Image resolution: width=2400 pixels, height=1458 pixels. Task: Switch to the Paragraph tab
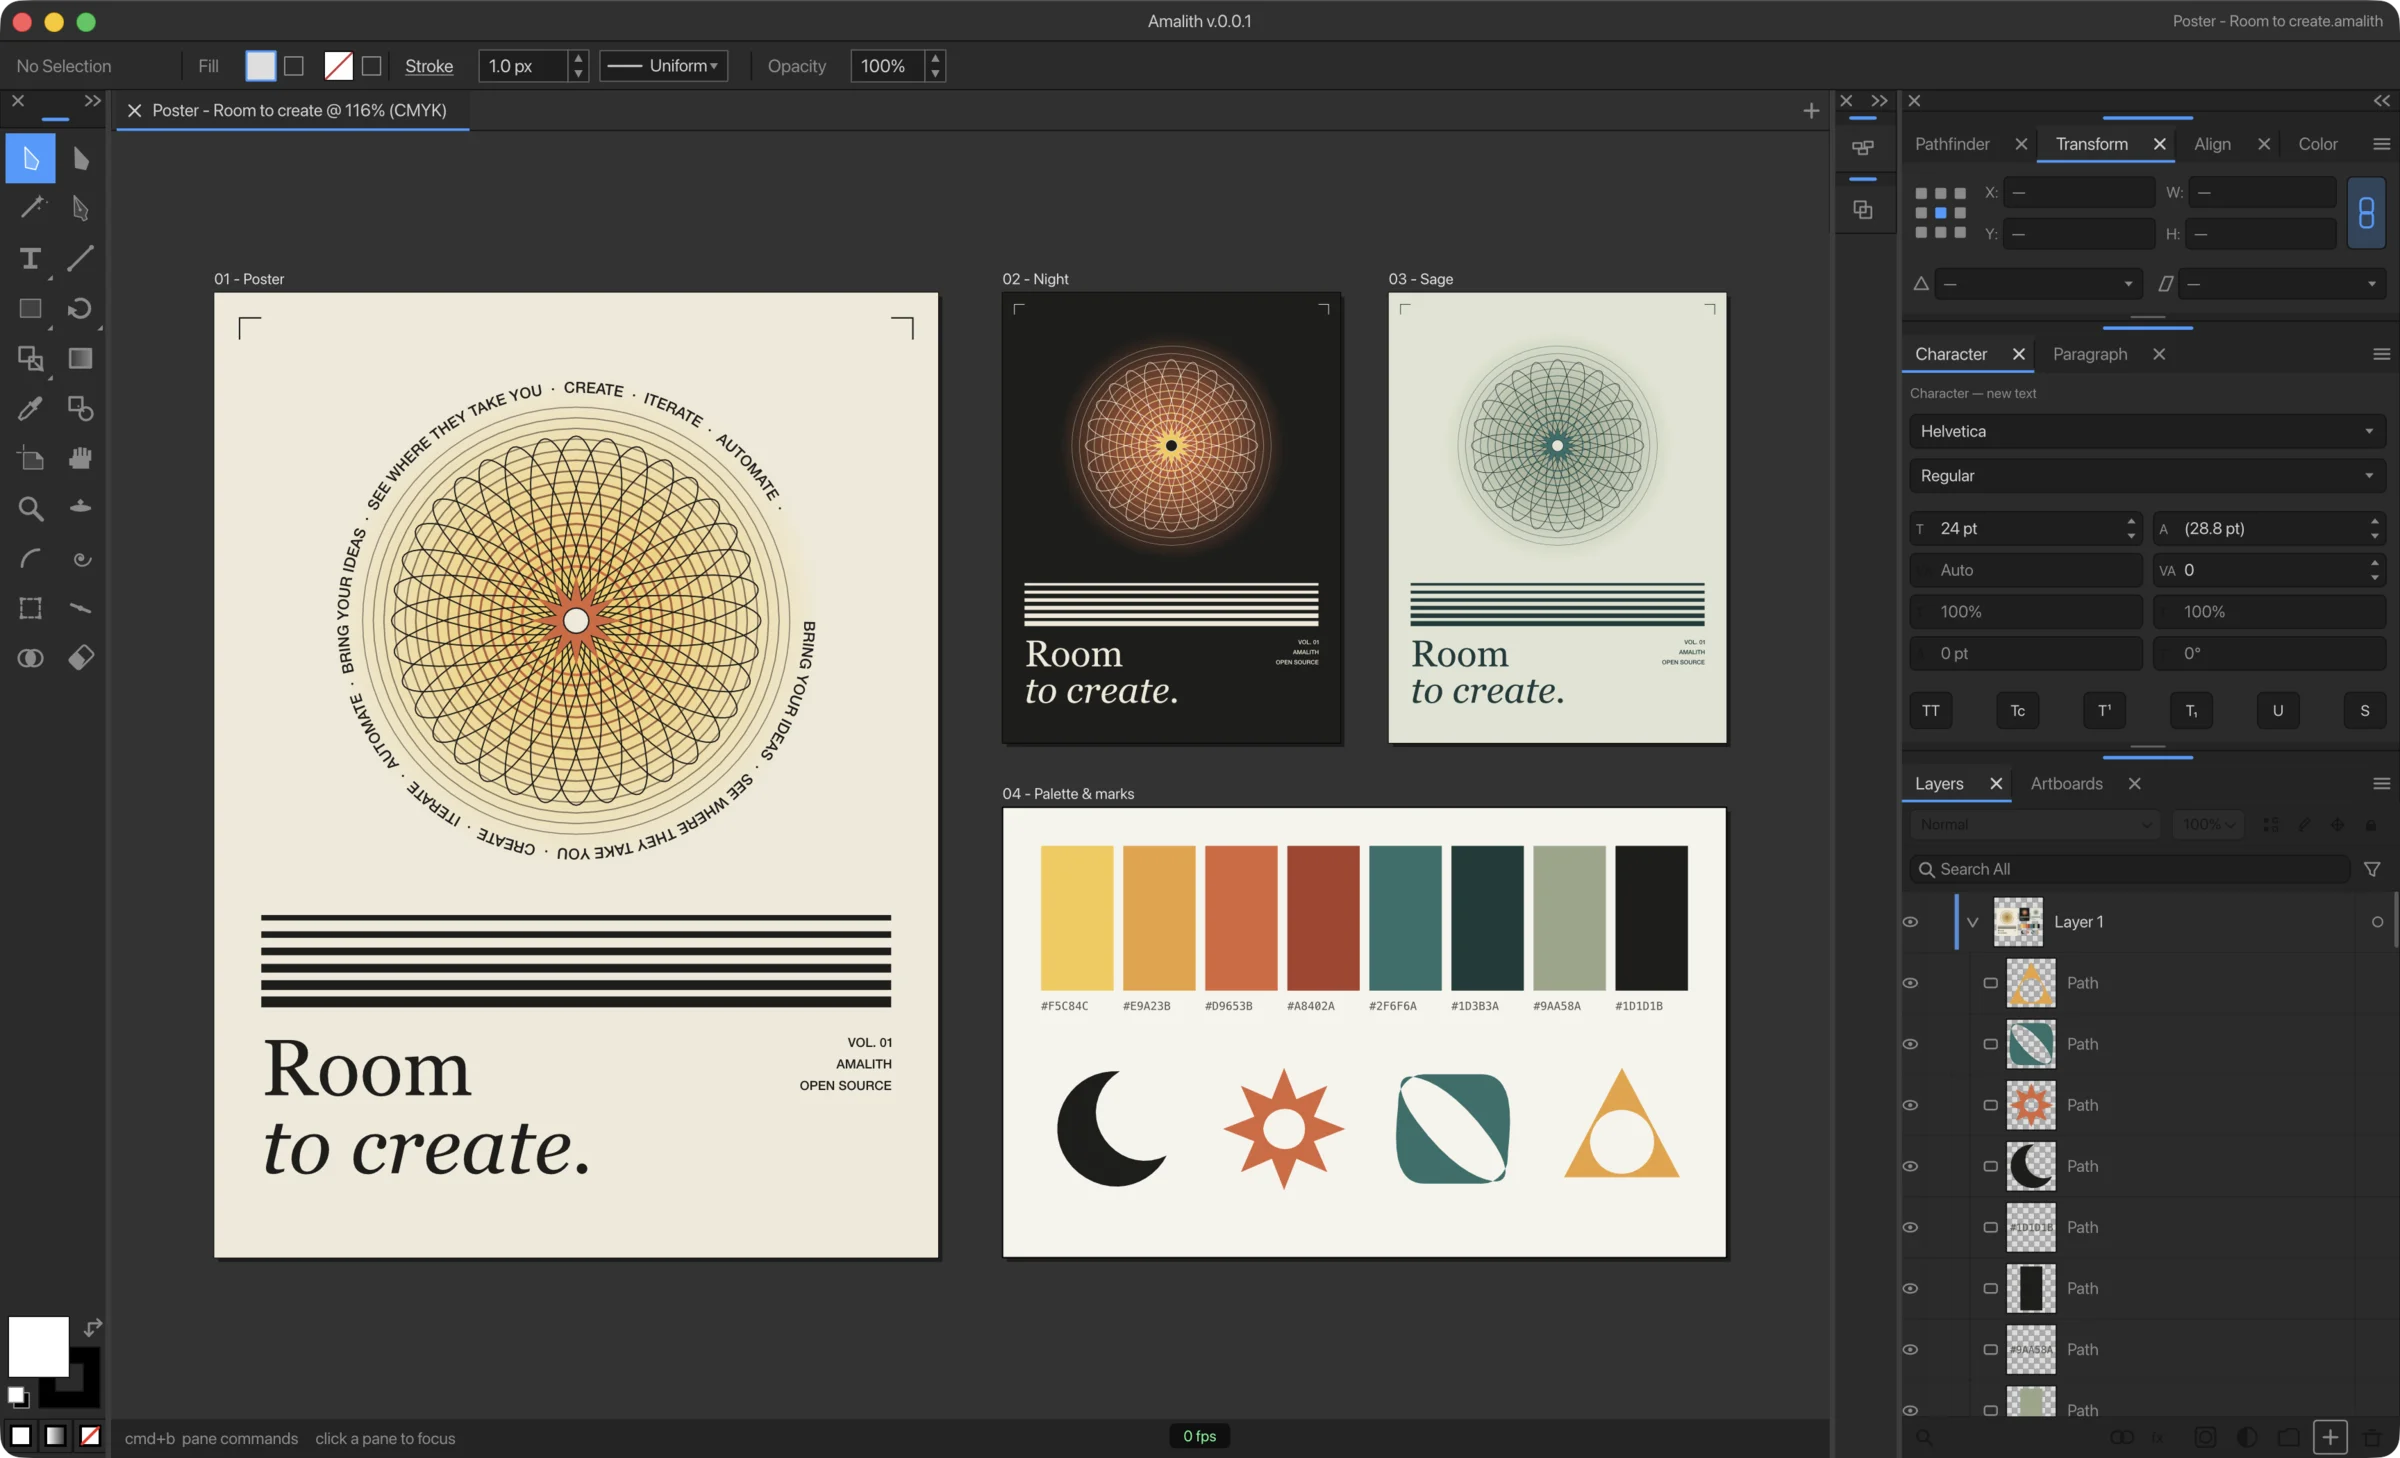pos(2090,354)
